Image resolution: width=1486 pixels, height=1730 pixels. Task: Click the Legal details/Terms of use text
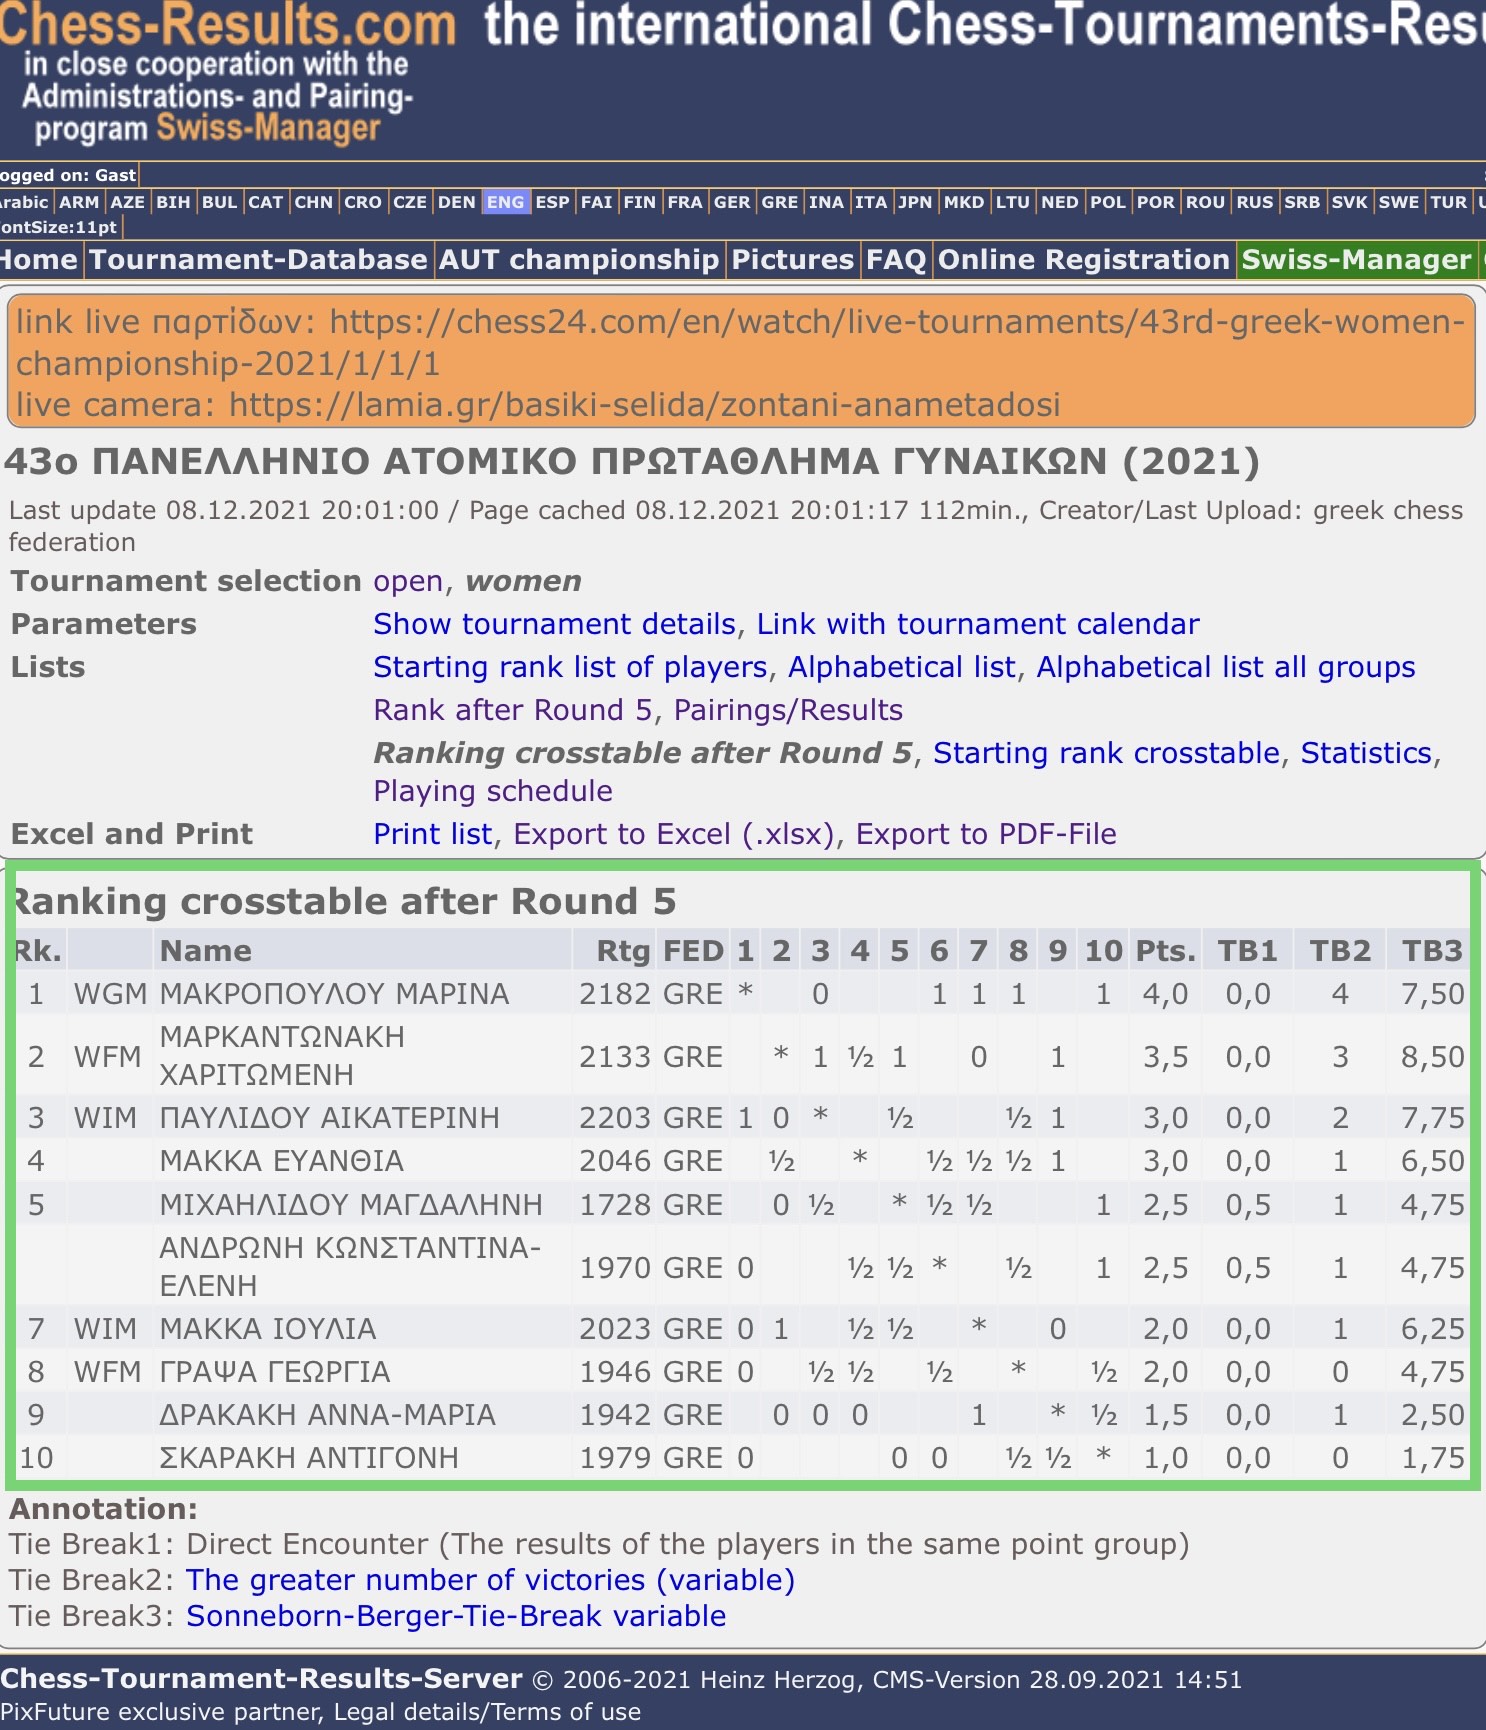click(487, 1712)
